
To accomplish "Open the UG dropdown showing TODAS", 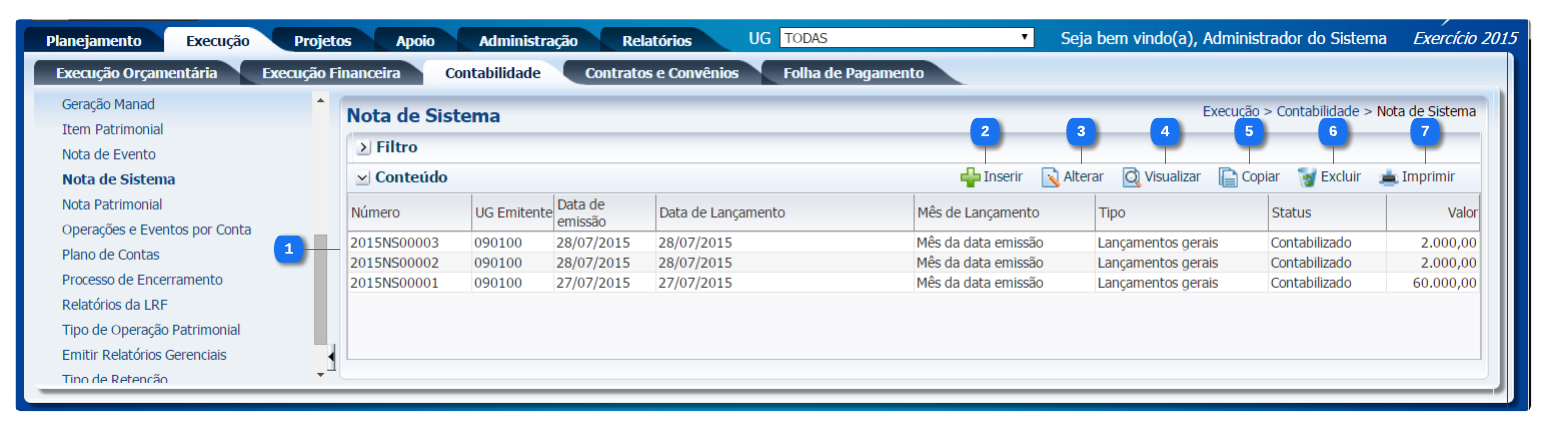I will [906, 39].
